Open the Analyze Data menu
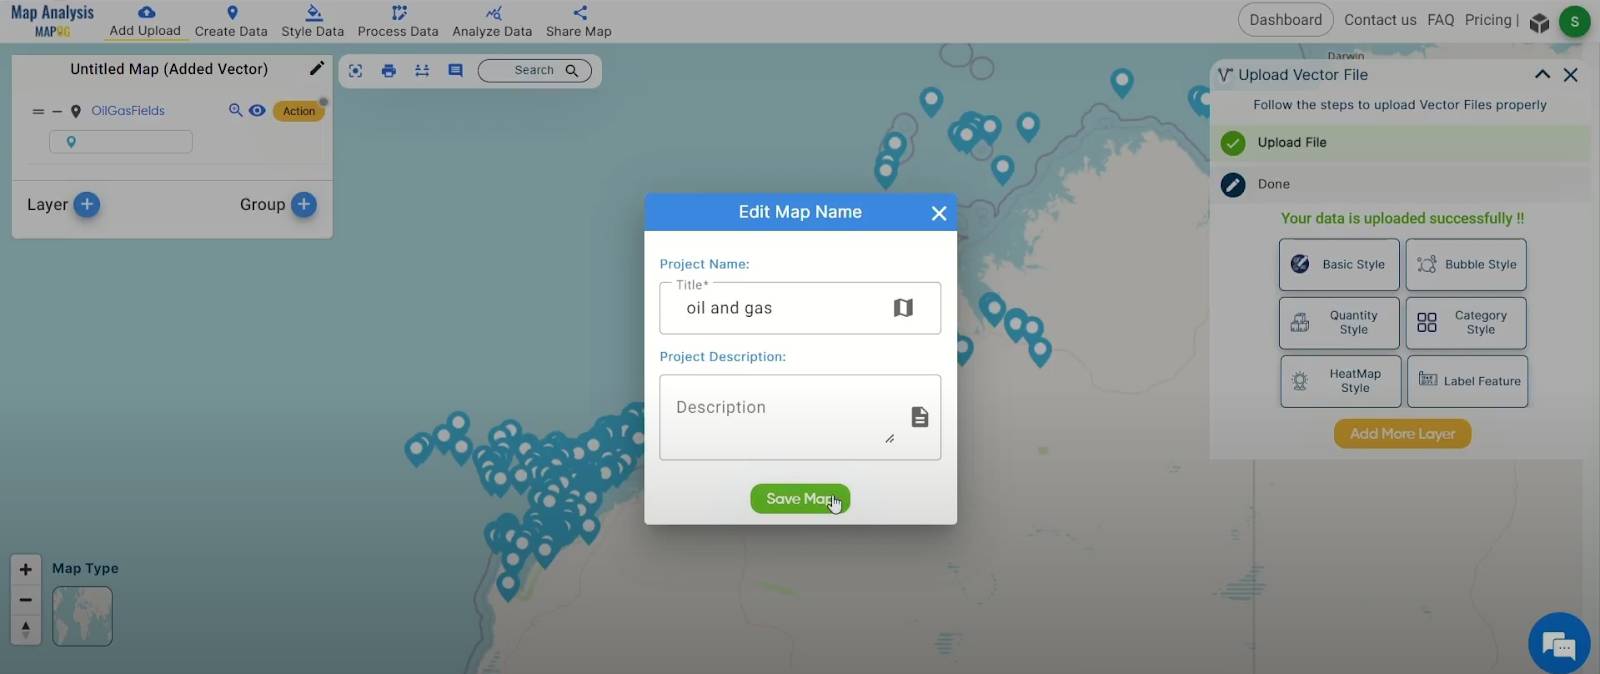Image resolution: width=1600 pixels, height=674 pixels. click(x=492, y=21)
